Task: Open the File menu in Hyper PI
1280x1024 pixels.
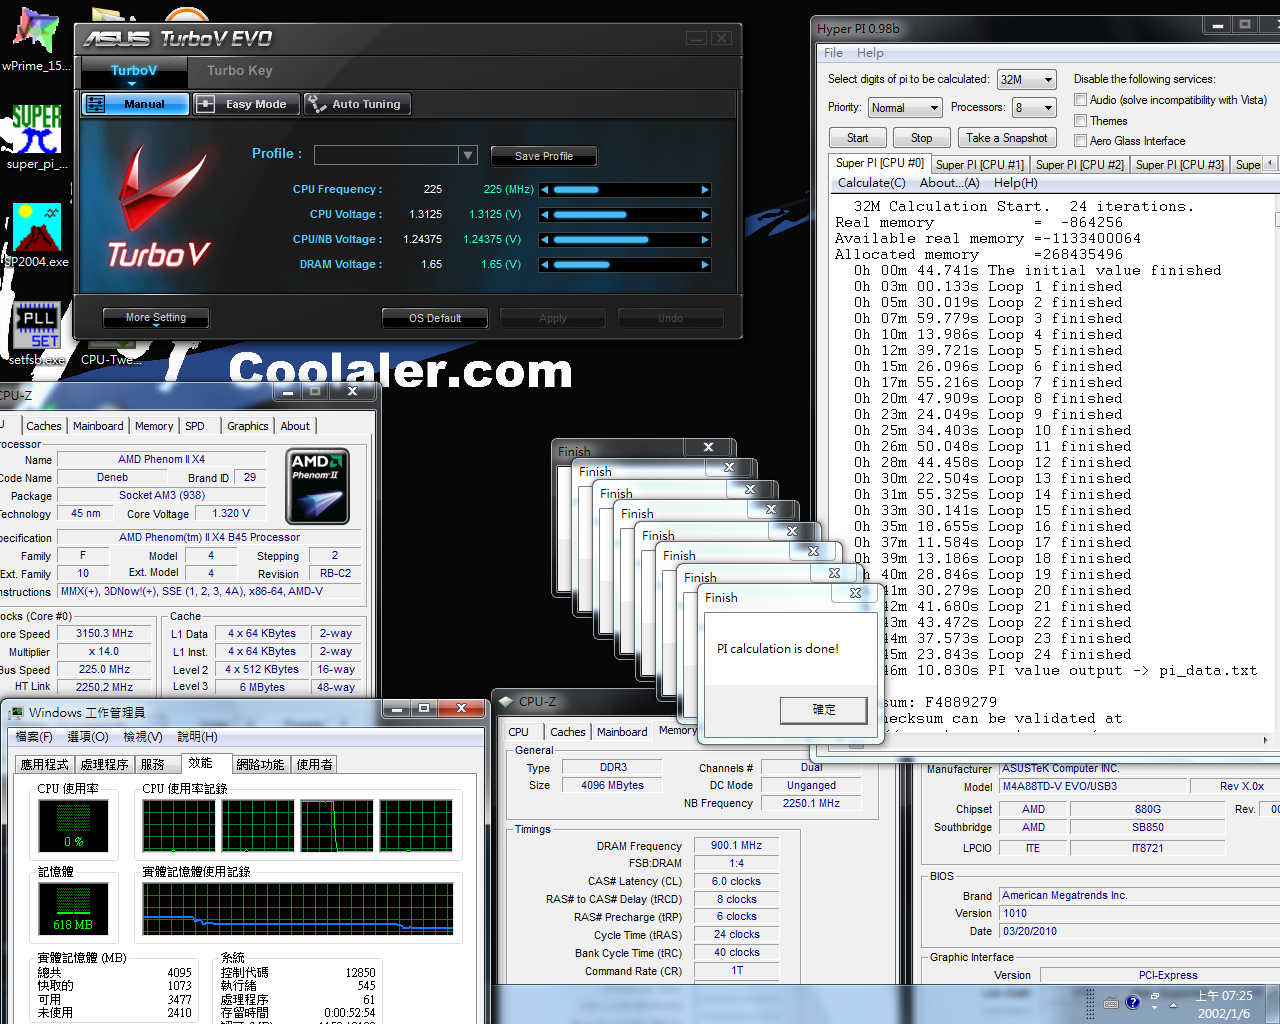Action: [x=833, y=53]
